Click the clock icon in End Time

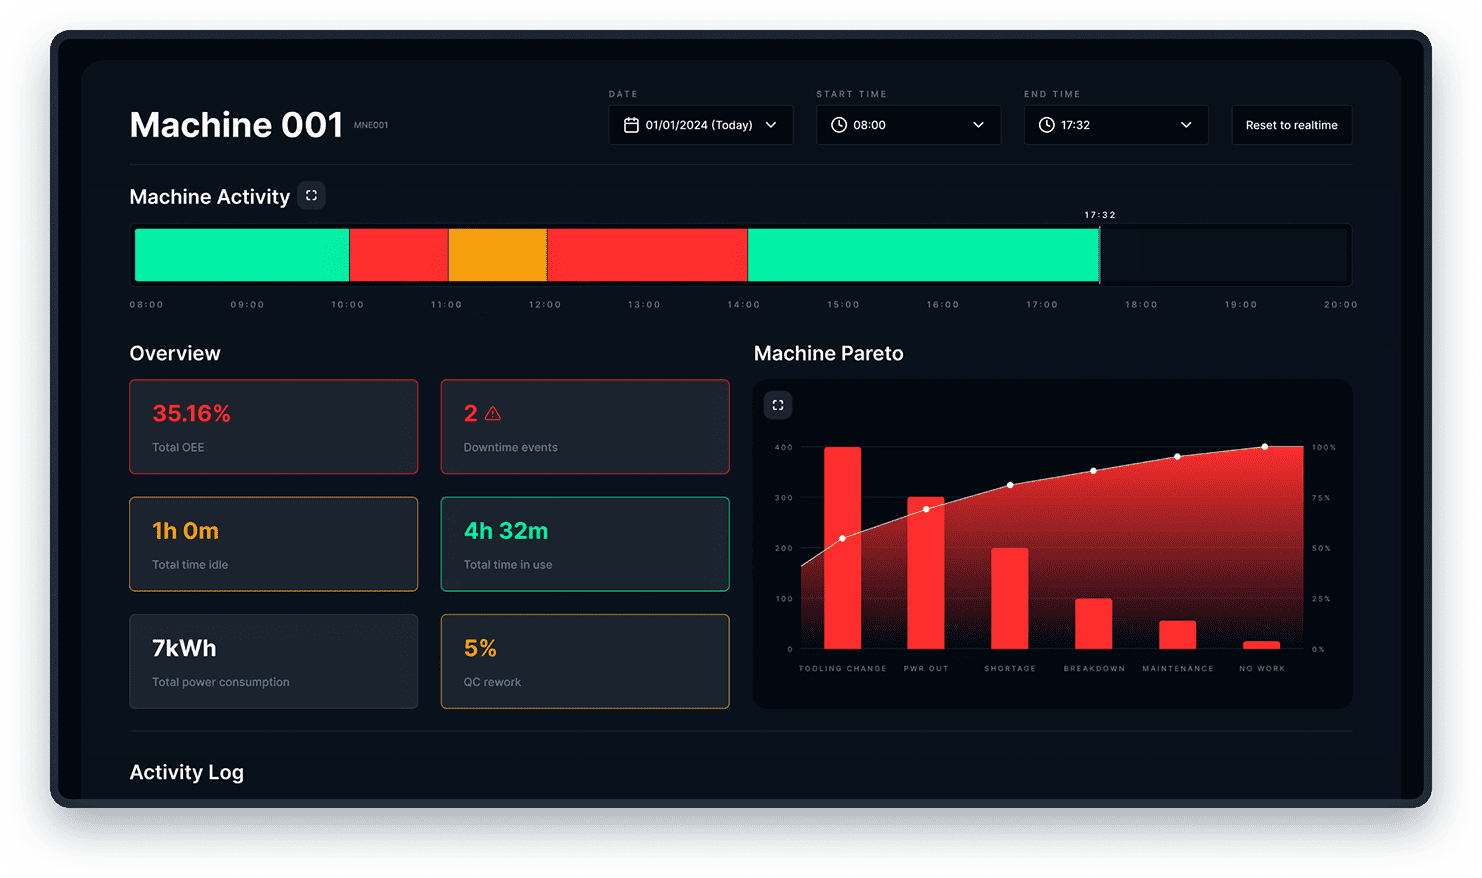pyautogui.click(x=1046, y=125)
